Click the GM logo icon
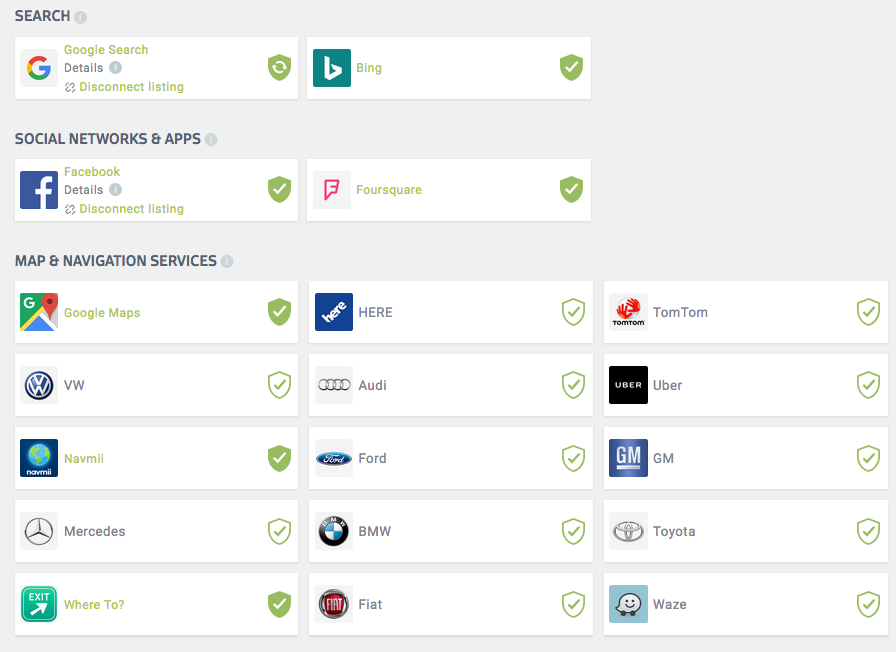This screenshot has width=896, height=652. 629,458
